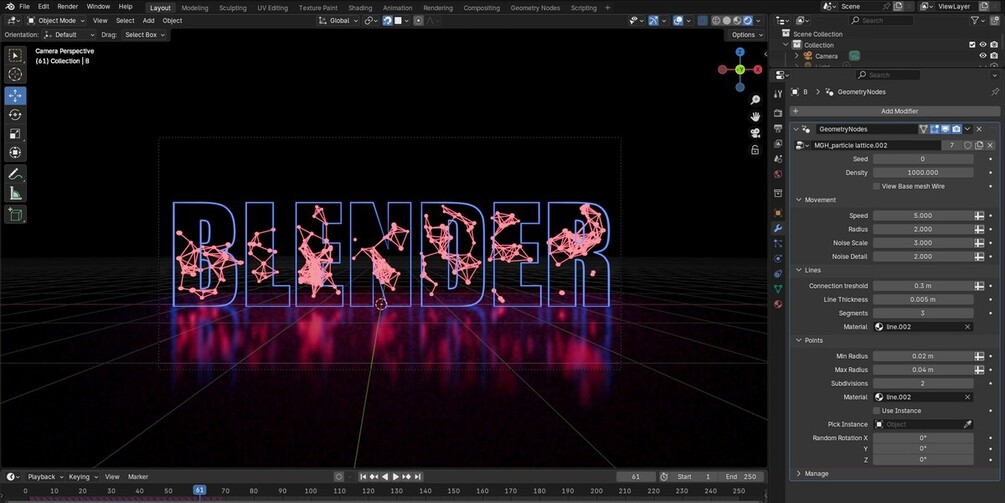Select the Cursor tool in the left toolbar

click(15, 75)
